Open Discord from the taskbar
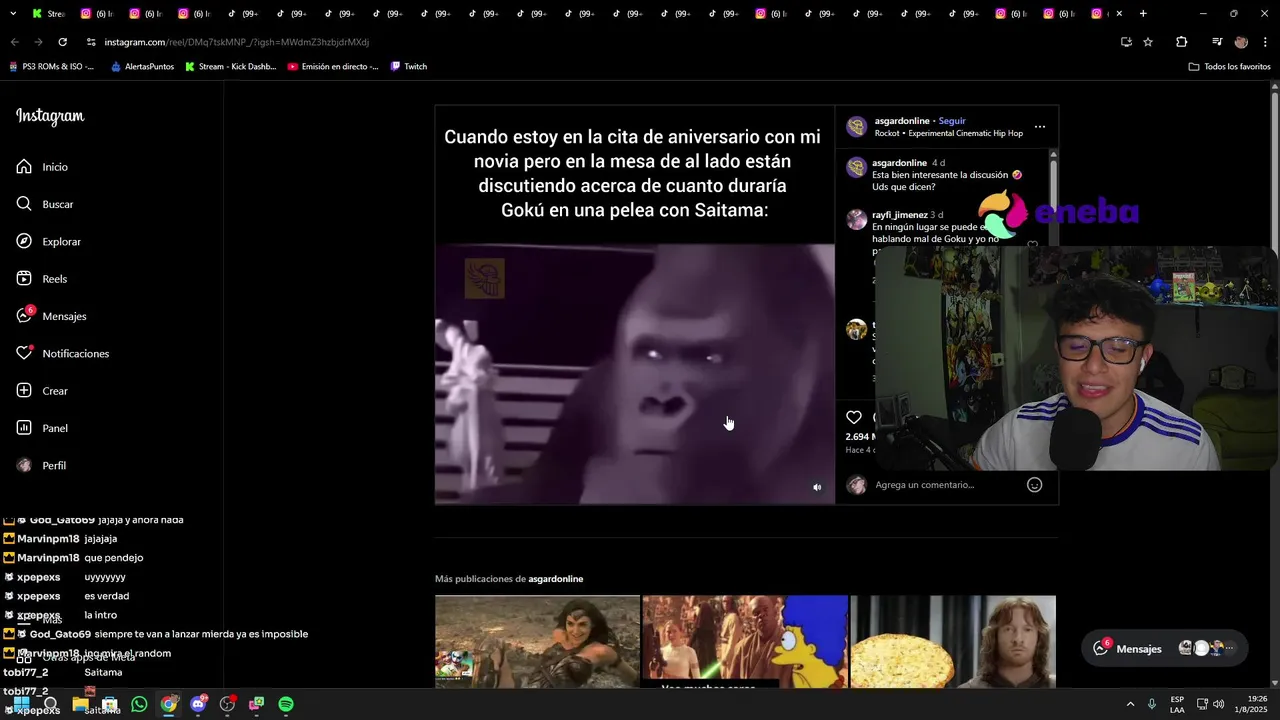The image size is (1280, 720). tap(198, 704)
